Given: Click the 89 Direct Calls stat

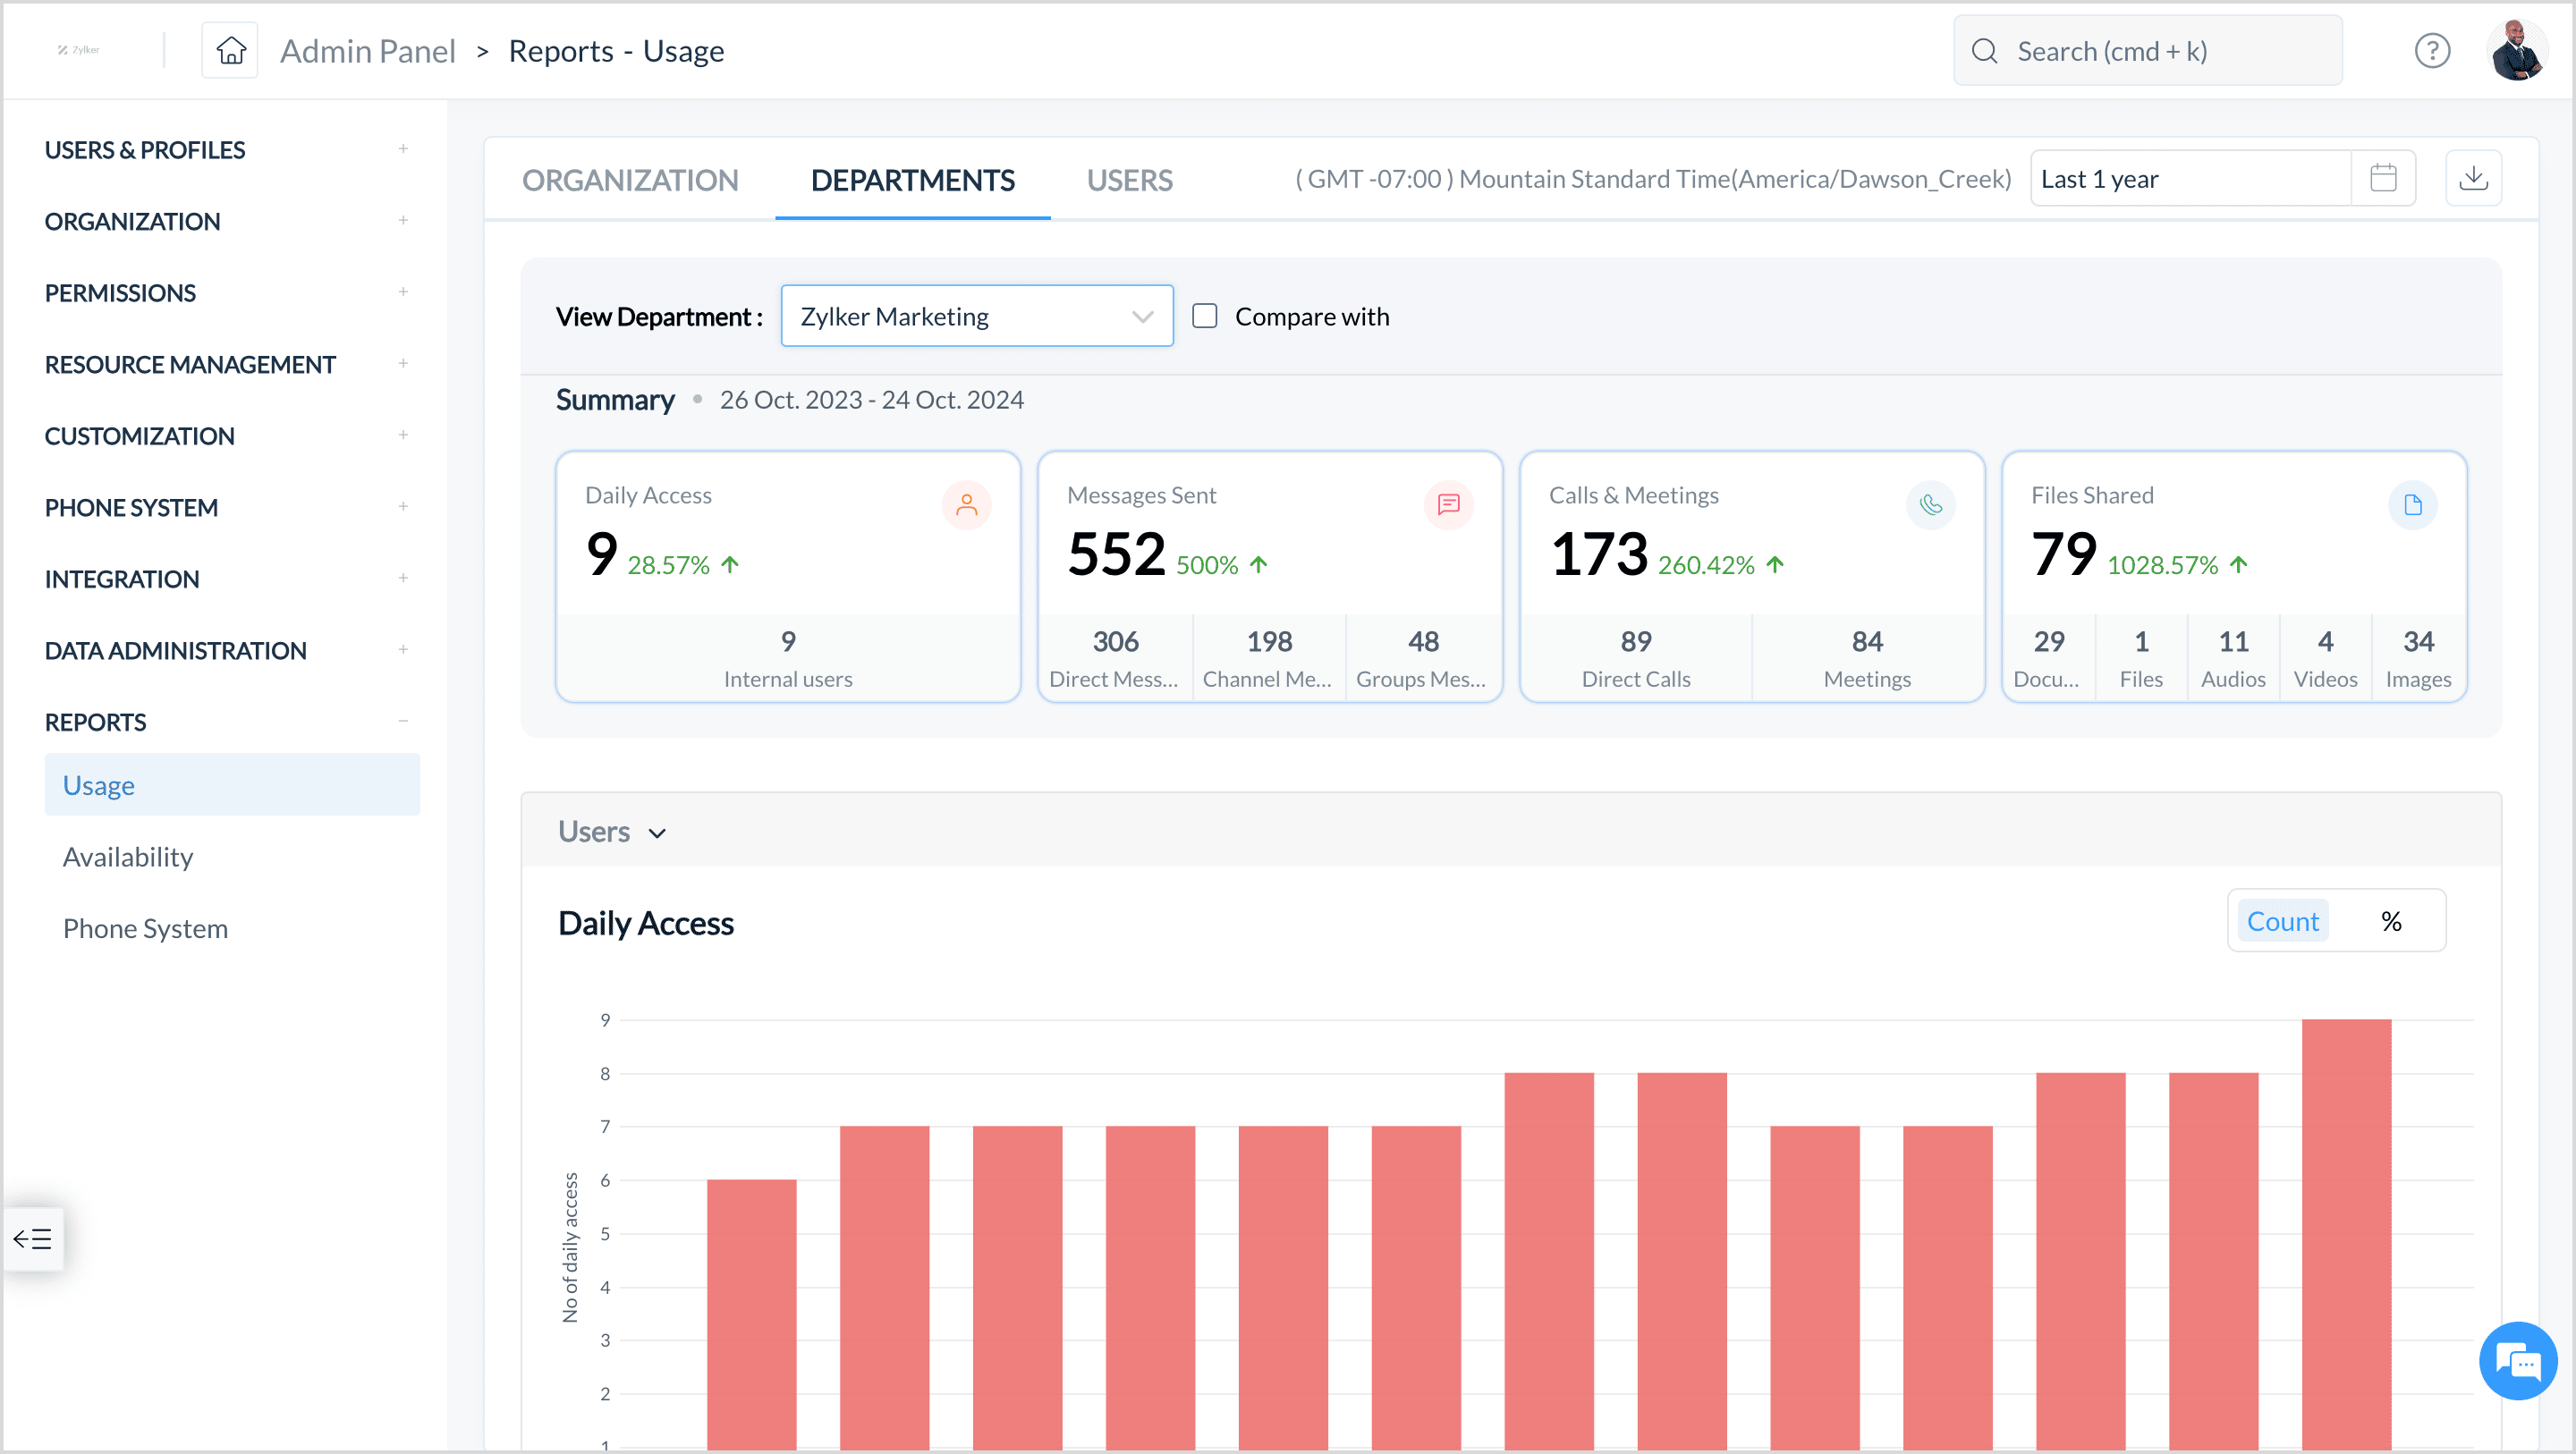Looking at the screenshot, I should [1636, 658].
